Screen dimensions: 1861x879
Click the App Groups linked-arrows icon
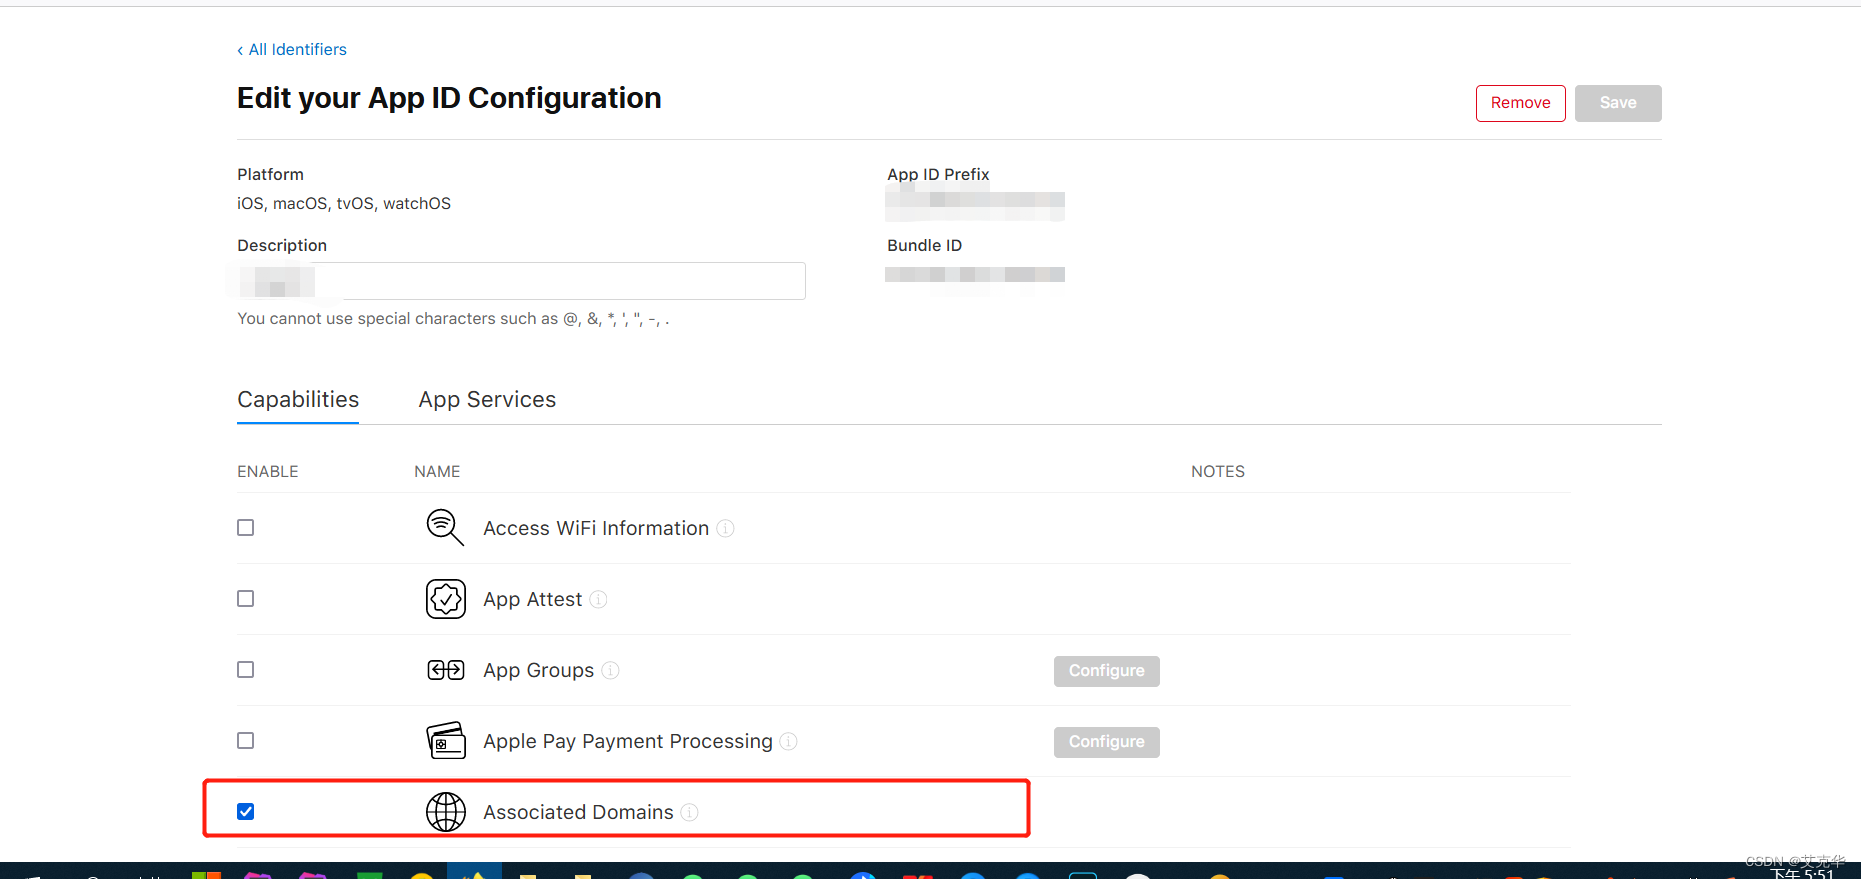(446, 670)
